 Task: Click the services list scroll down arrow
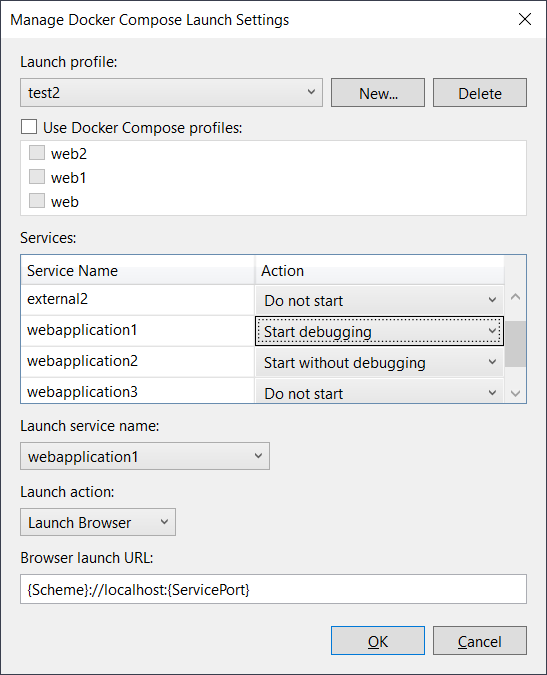point(515,393)
